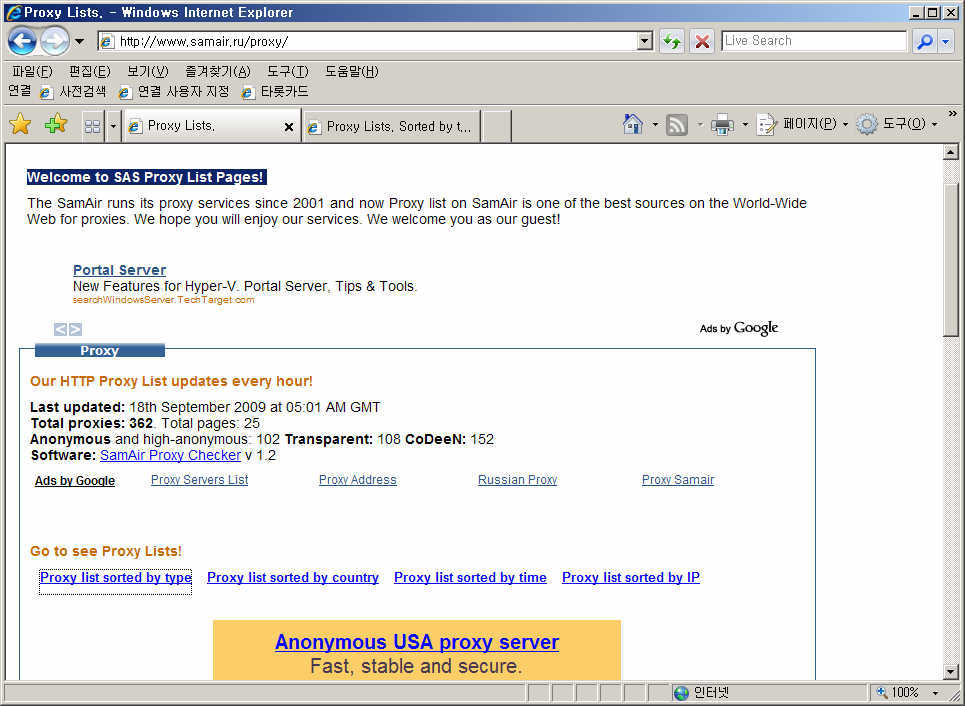Click the address bar URL field

click(369, 41)
